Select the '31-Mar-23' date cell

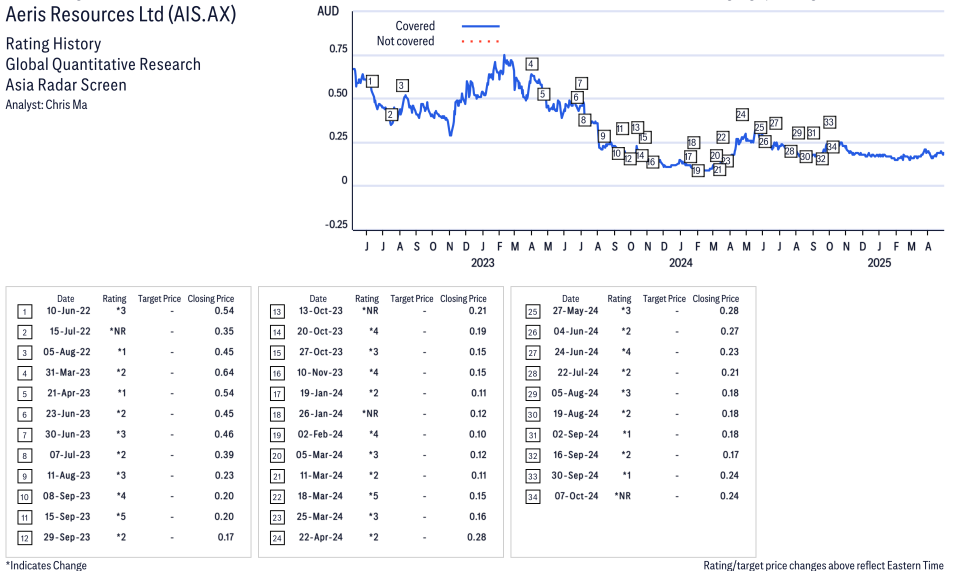click(x=68, y=373)
